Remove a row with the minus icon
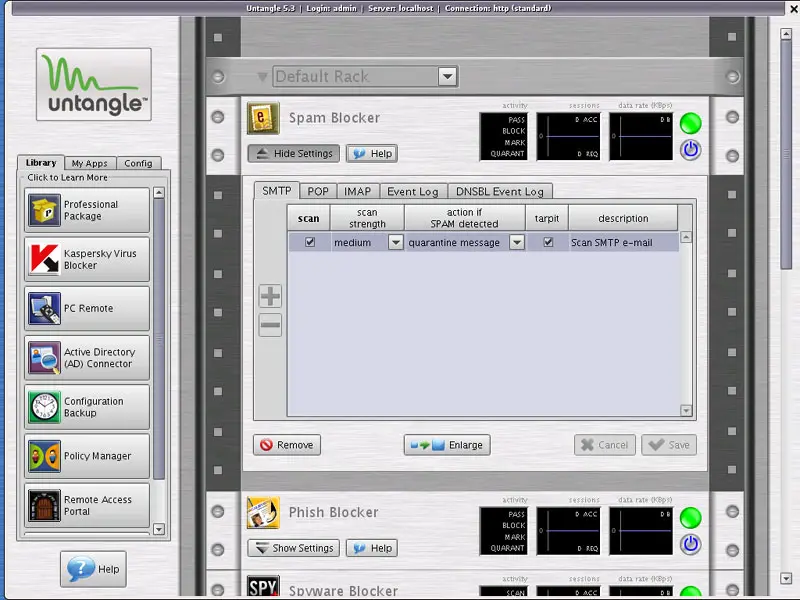The height and width of the screenshot is (600, 800). 270,325
